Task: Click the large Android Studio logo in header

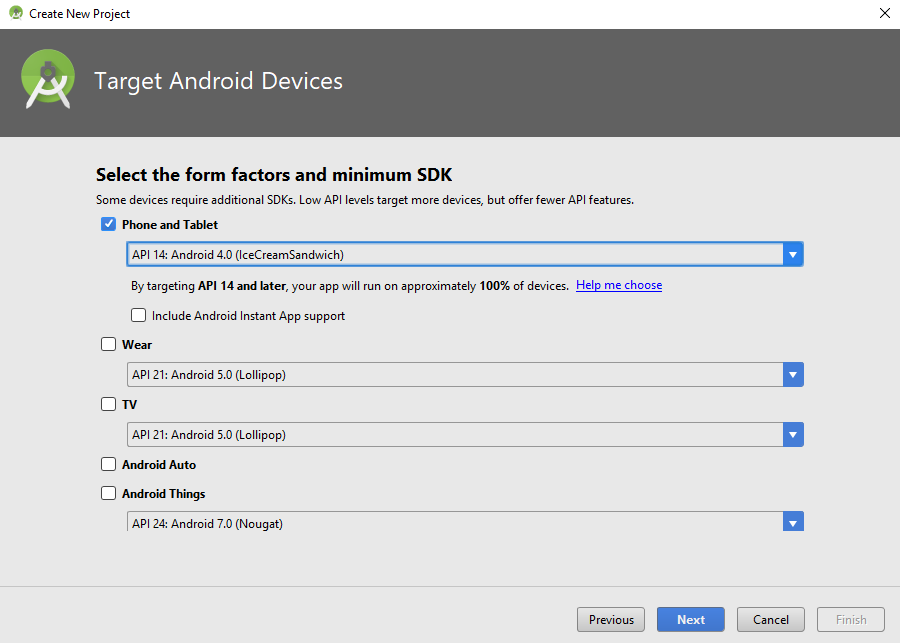Action: click(x=48, y=81)
